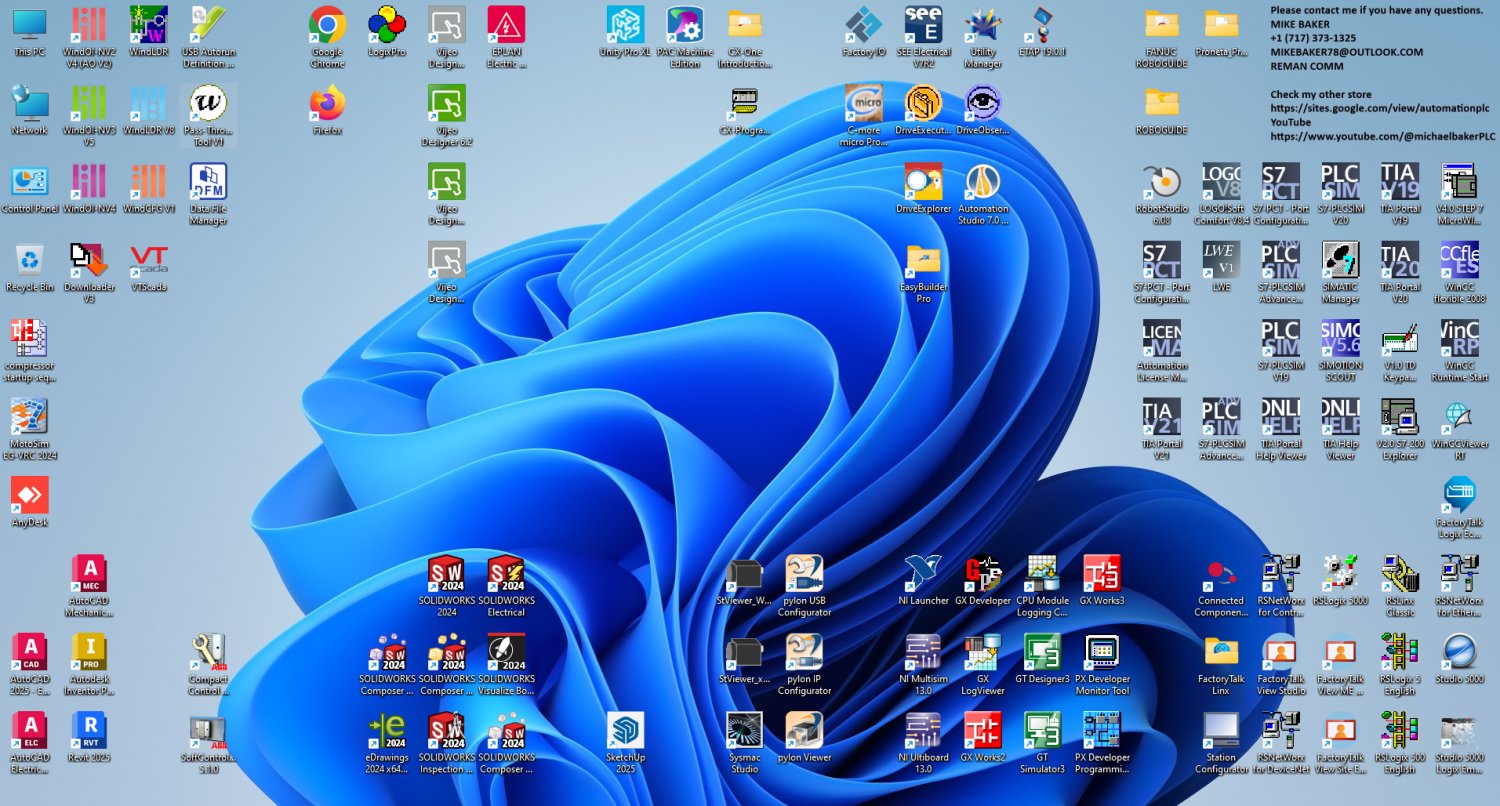Launch EPLAN Electric
Screen dimensions: 1500x806
coord(507,37)
